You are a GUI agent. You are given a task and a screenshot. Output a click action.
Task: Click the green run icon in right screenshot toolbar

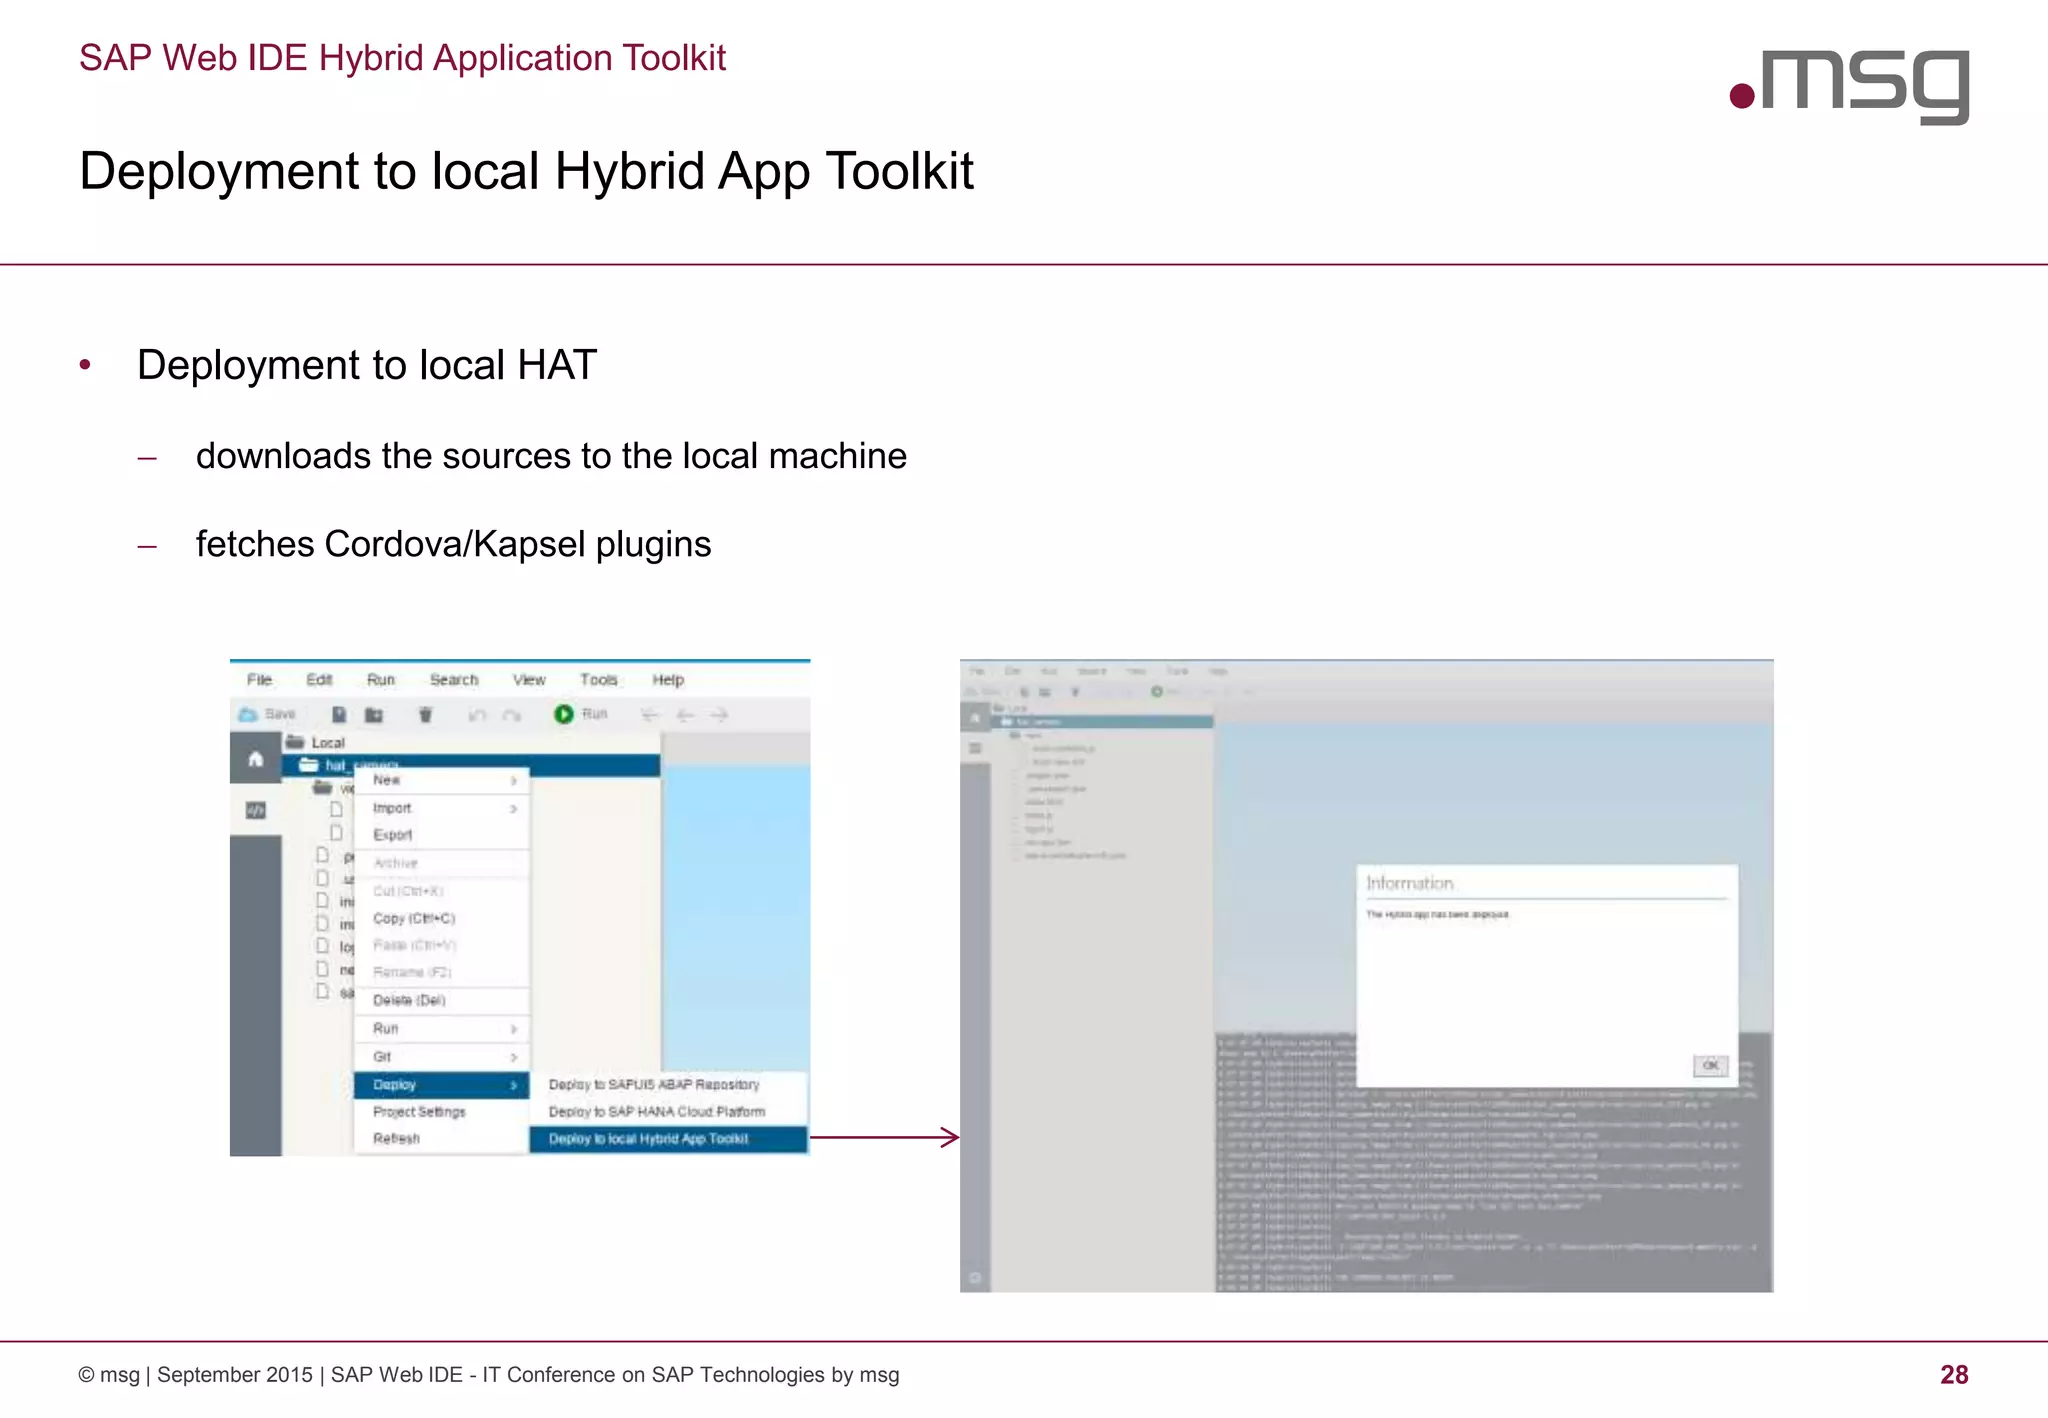(x=1157, y=692)
